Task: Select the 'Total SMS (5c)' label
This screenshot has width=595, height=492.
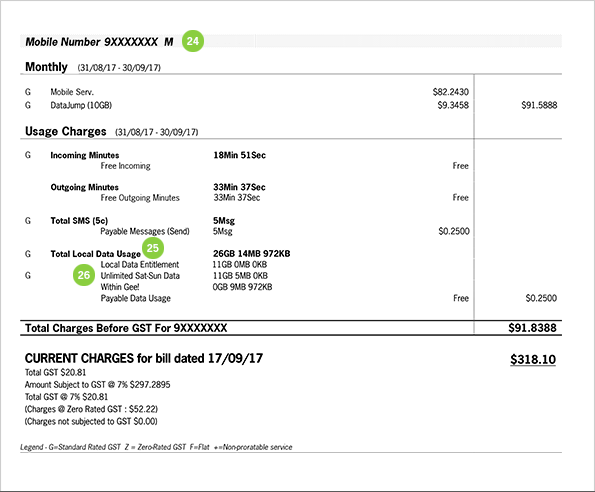Action: (x=79, y=221)
